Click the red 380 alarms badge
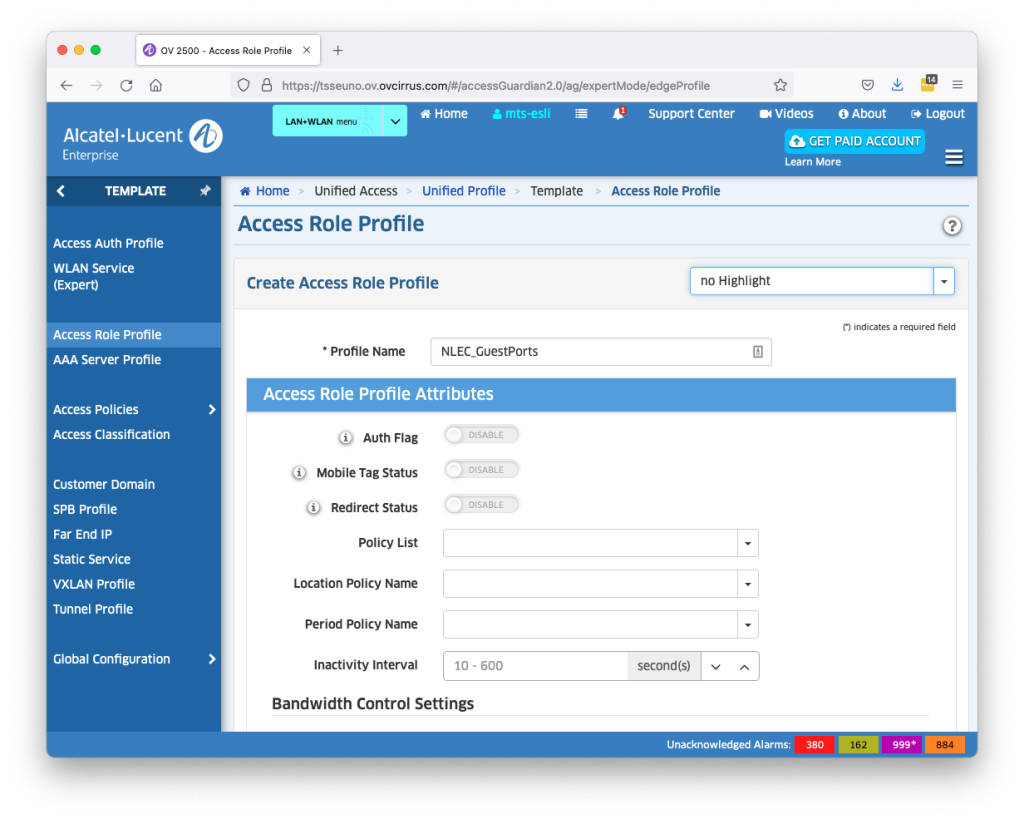 815,745
